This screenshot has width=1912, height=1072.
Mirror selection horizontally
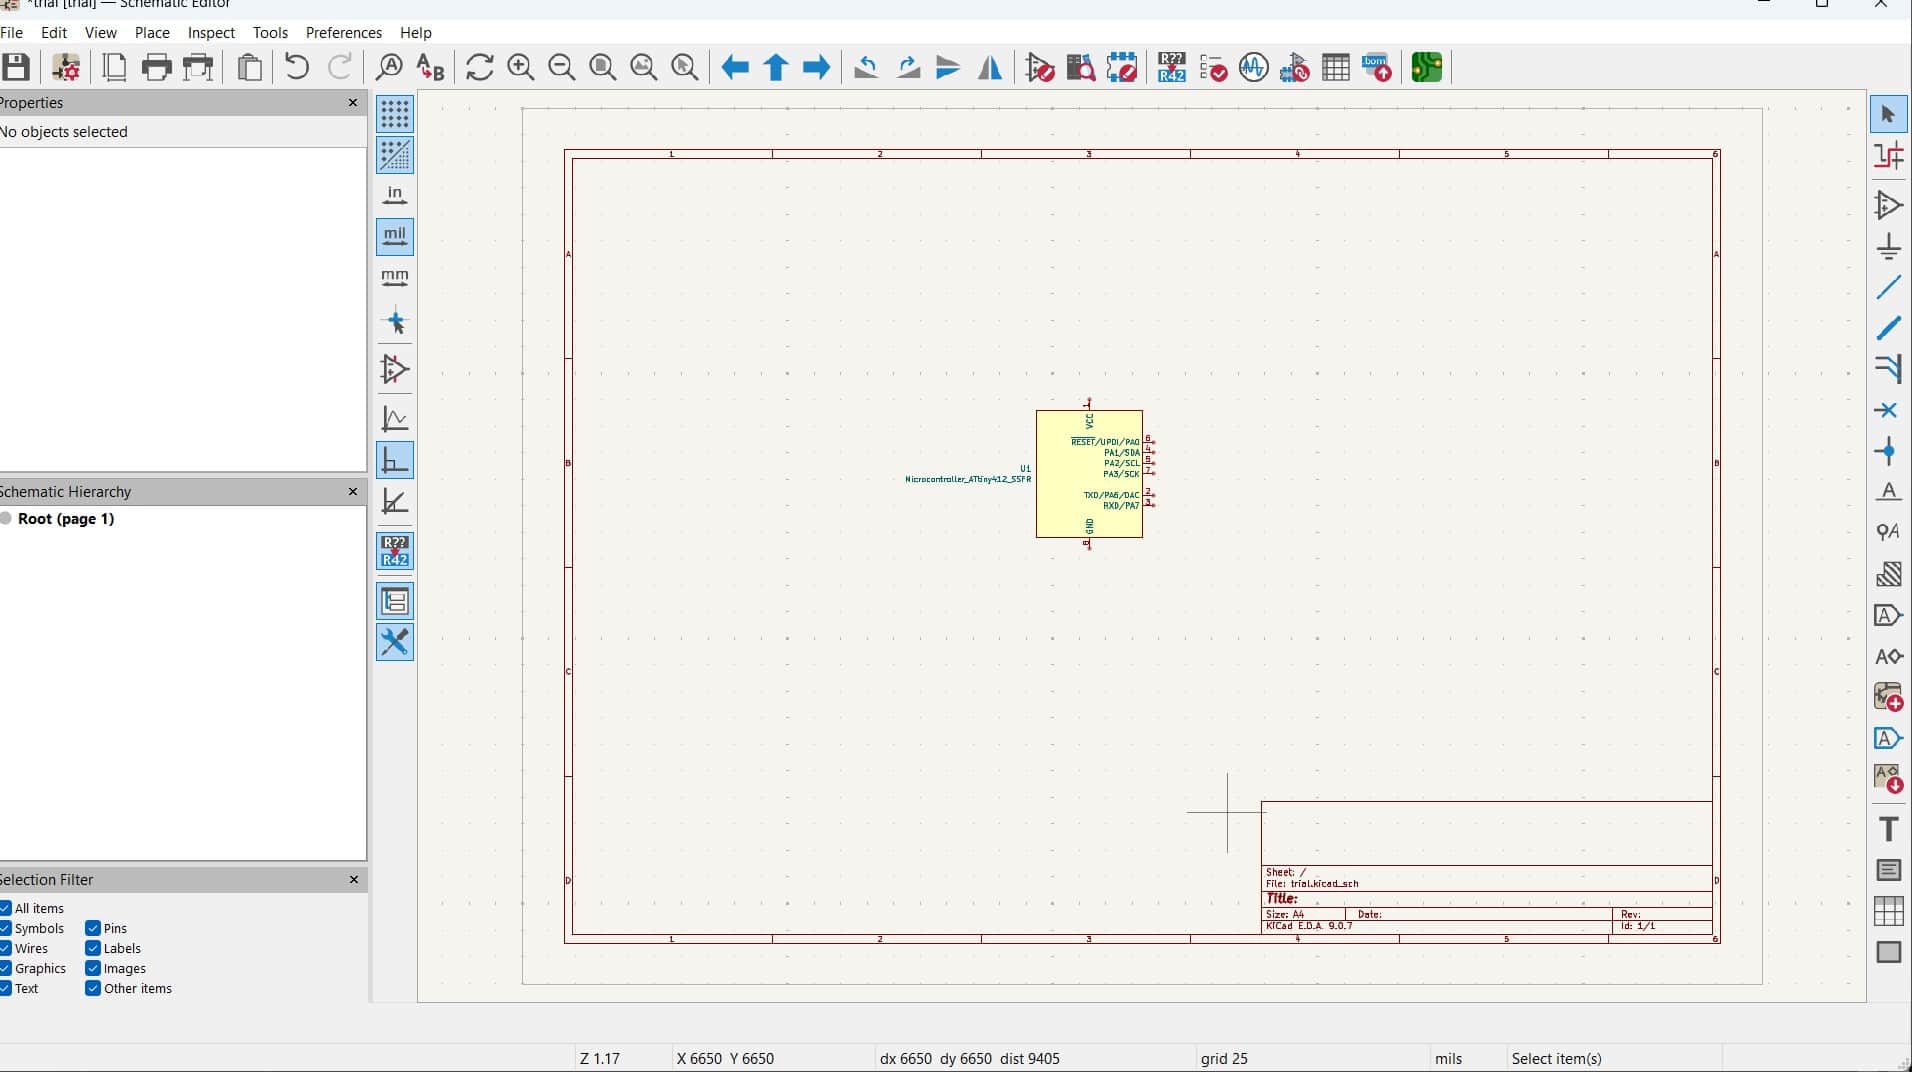(x=990, y=67)
